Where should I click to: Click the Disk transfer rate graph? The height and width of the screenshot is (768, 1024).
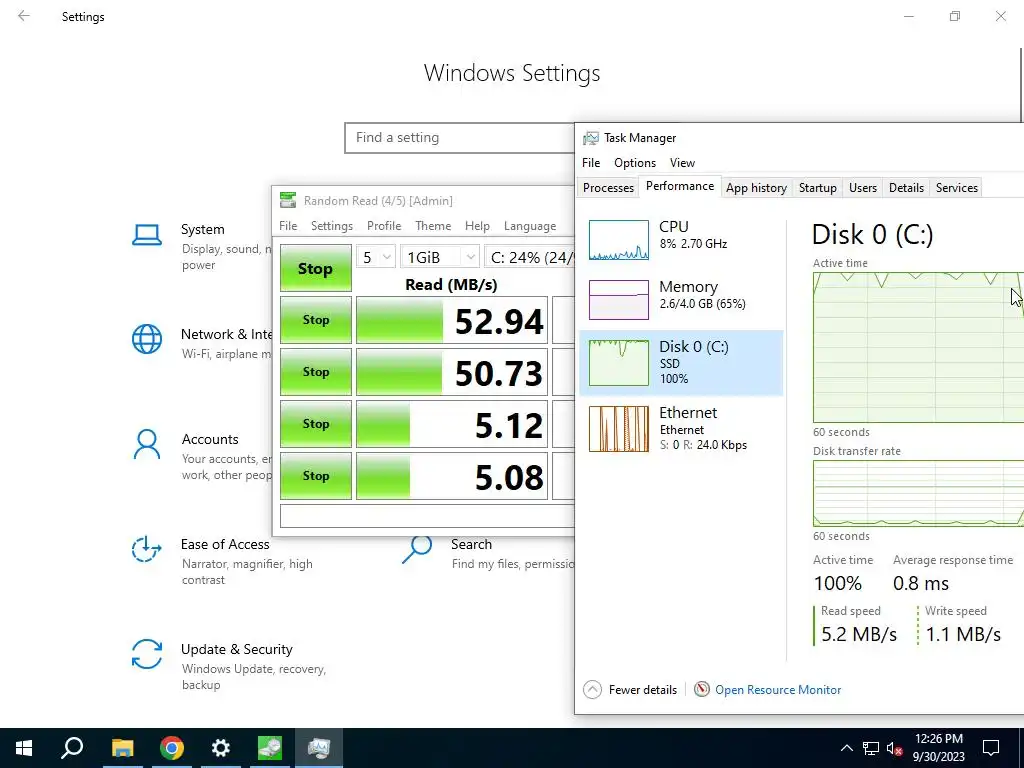(x=918, y=493)
